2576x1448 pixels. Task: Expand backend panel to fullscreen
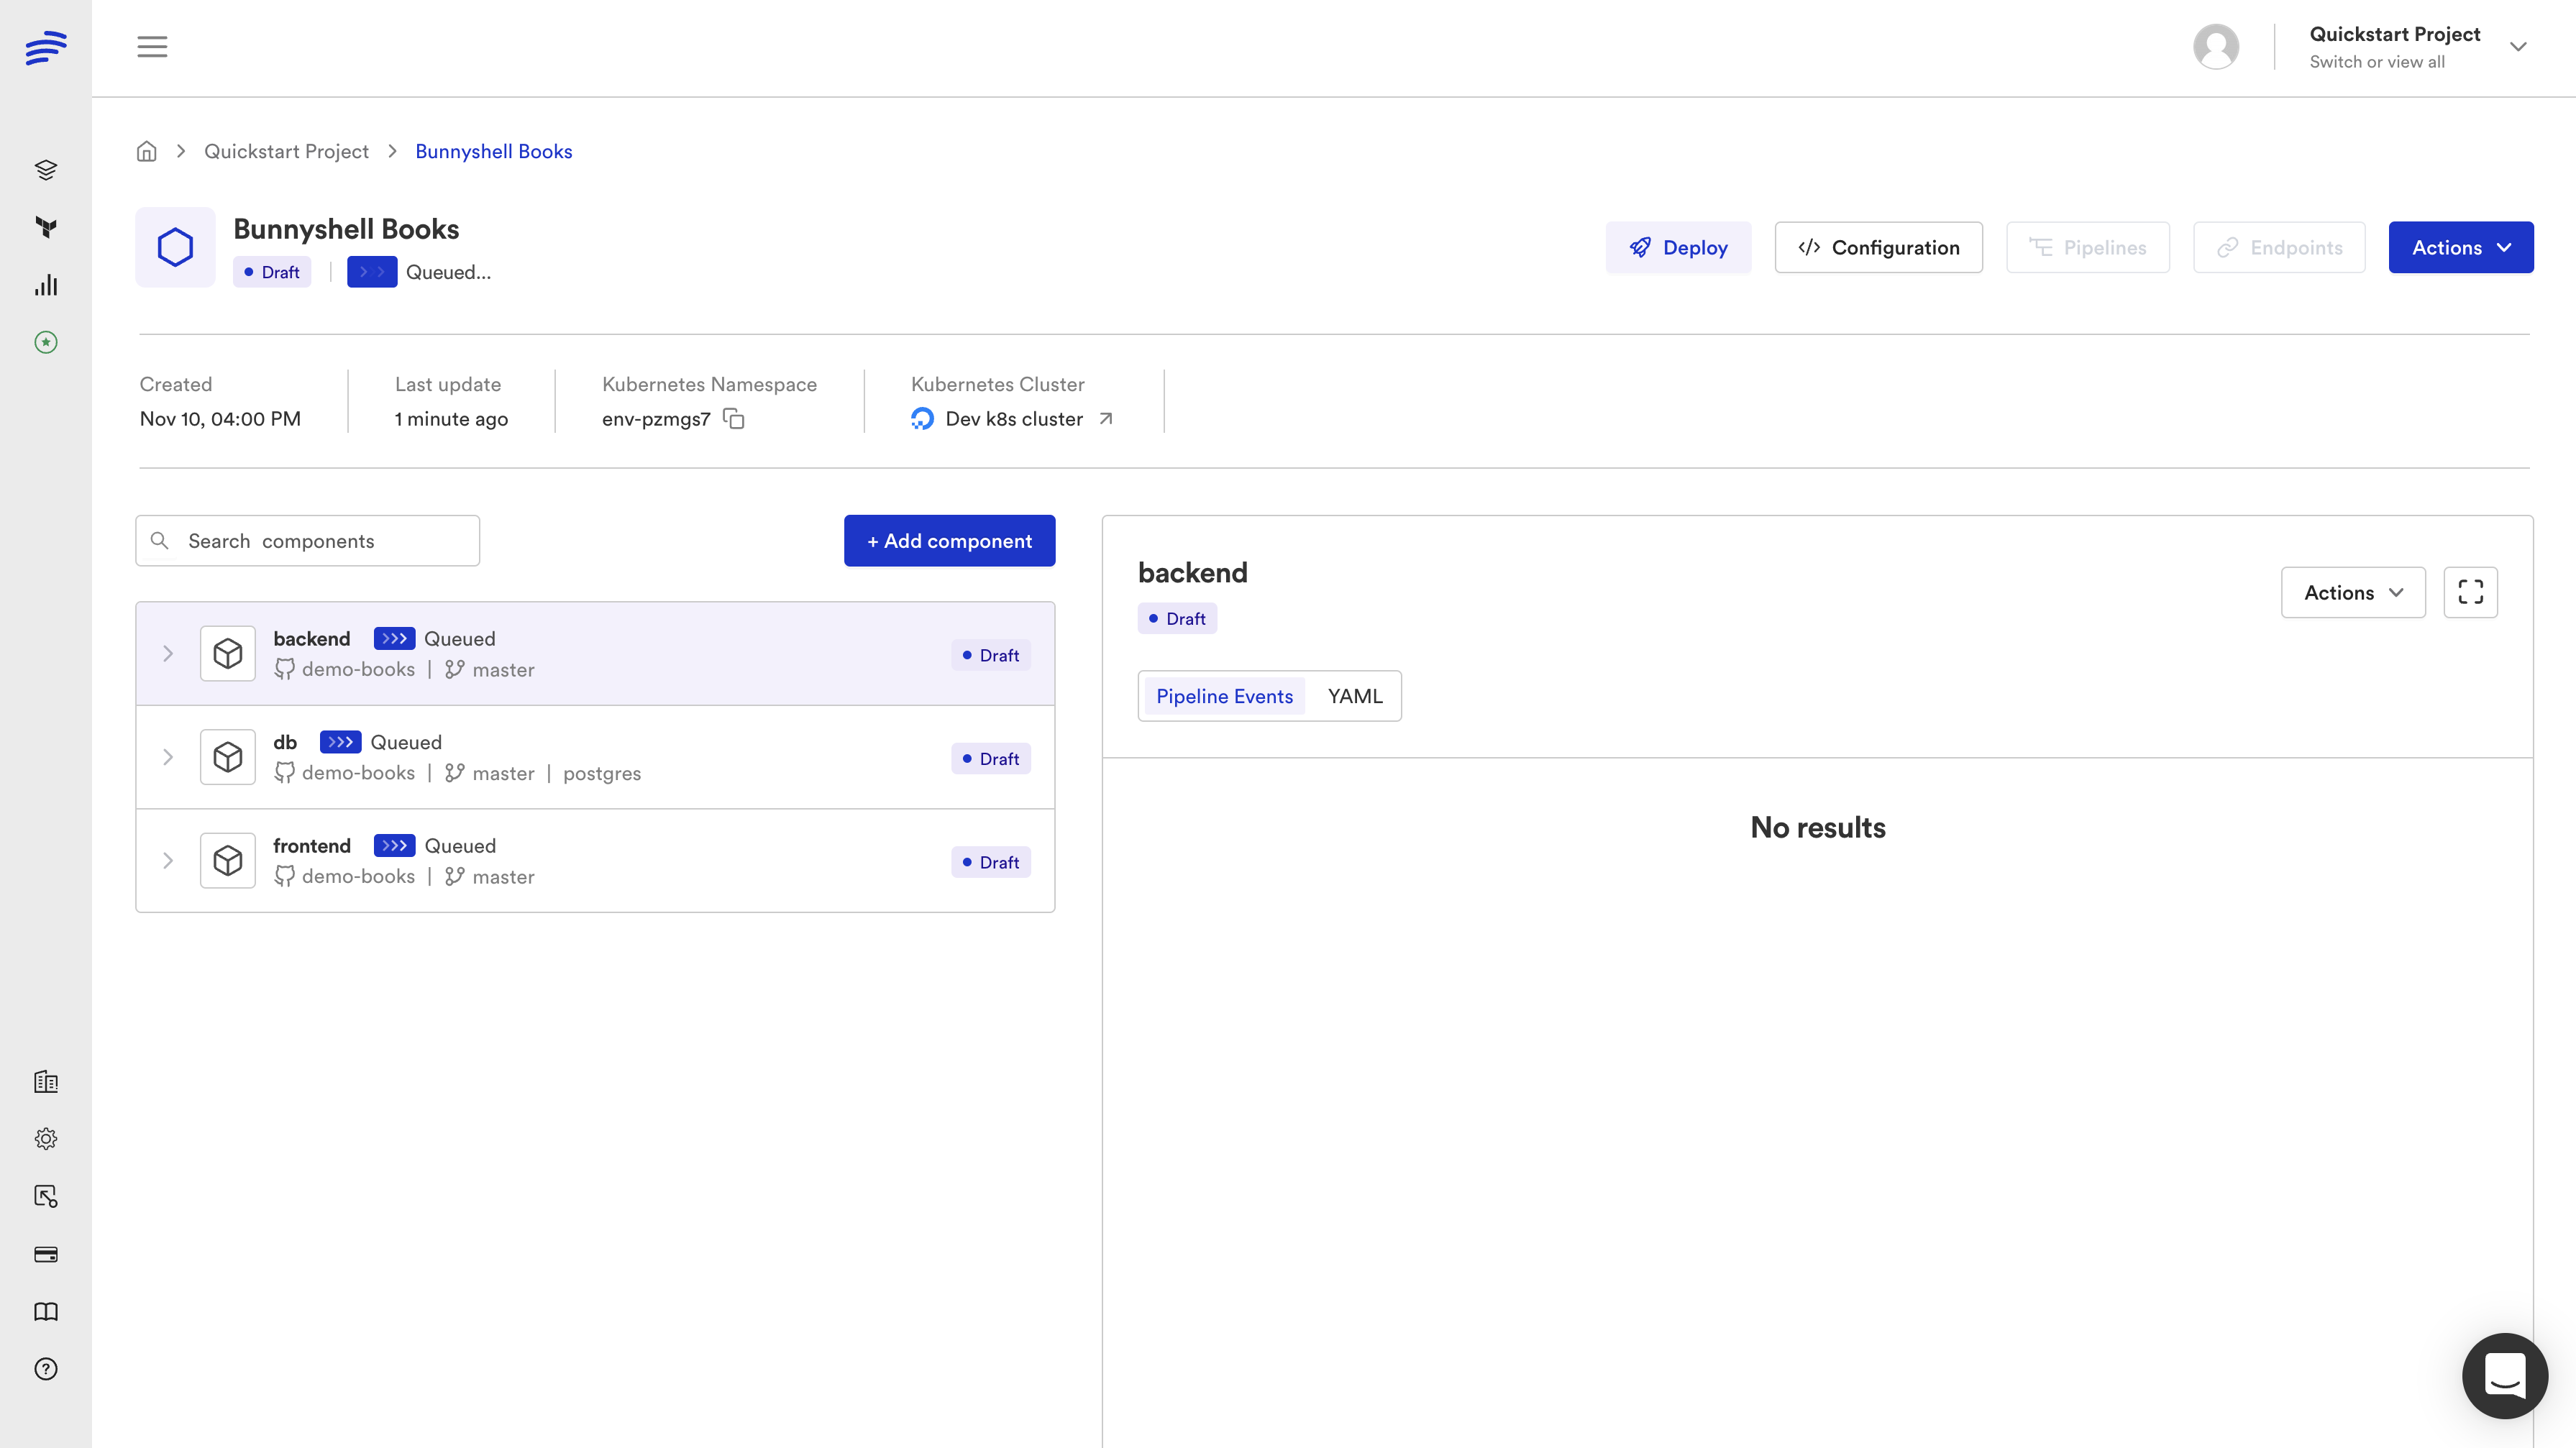[2470, 592]
